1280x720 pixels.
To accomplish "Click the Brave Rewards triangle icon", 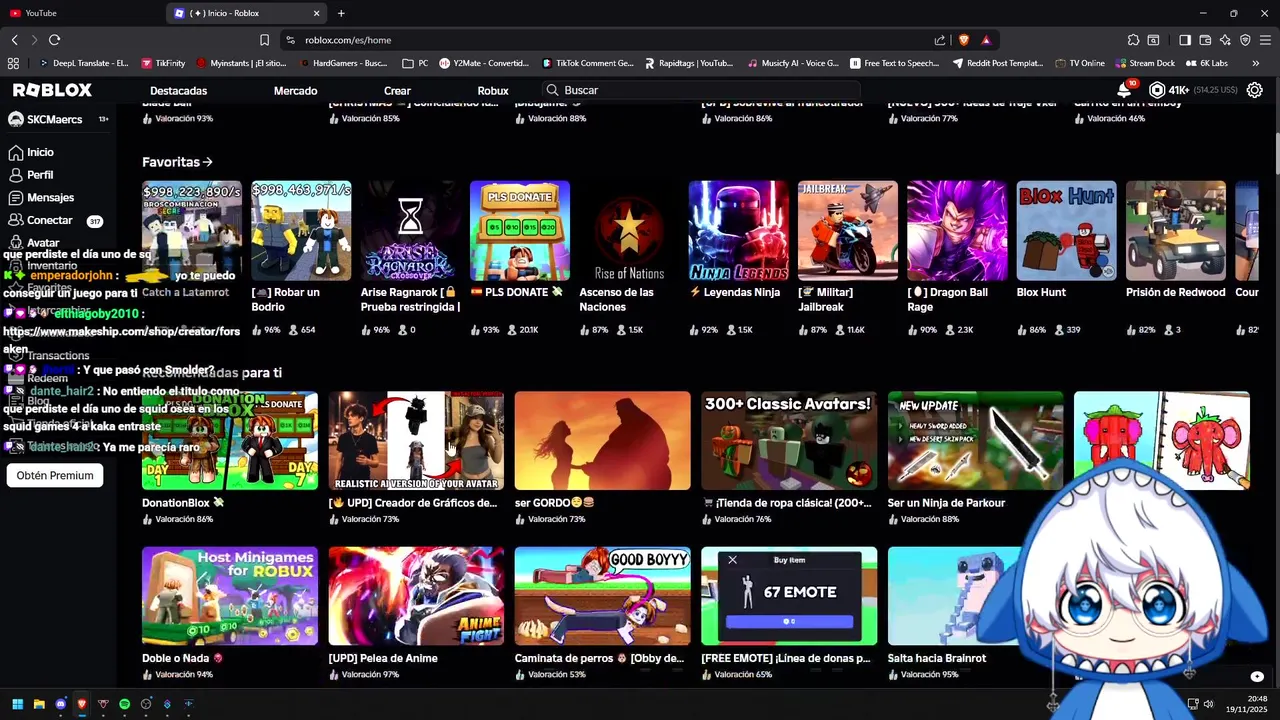I will [986, 40].
